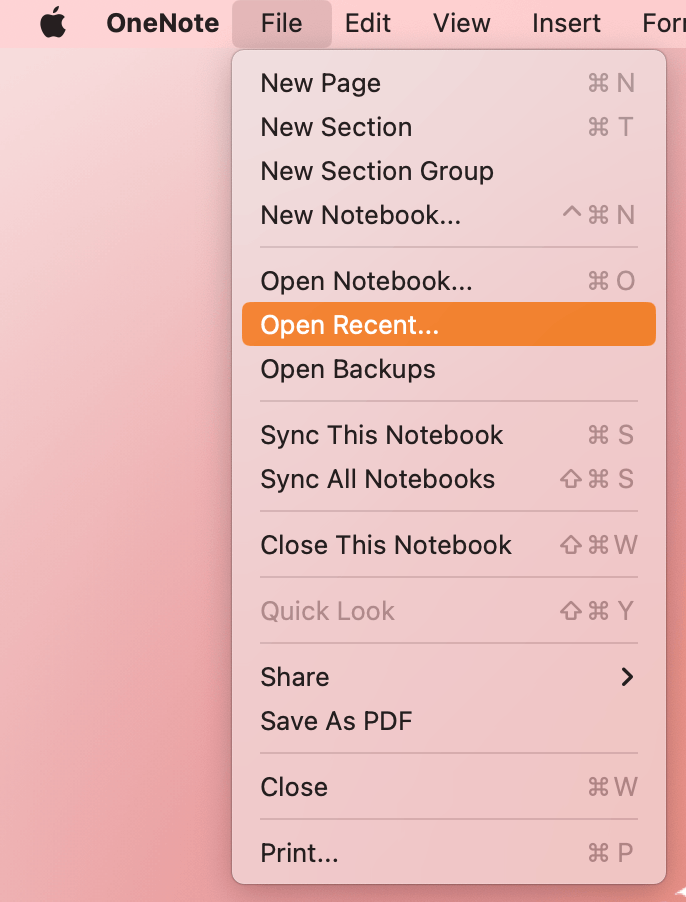Choose Close from the File menu

294,787
